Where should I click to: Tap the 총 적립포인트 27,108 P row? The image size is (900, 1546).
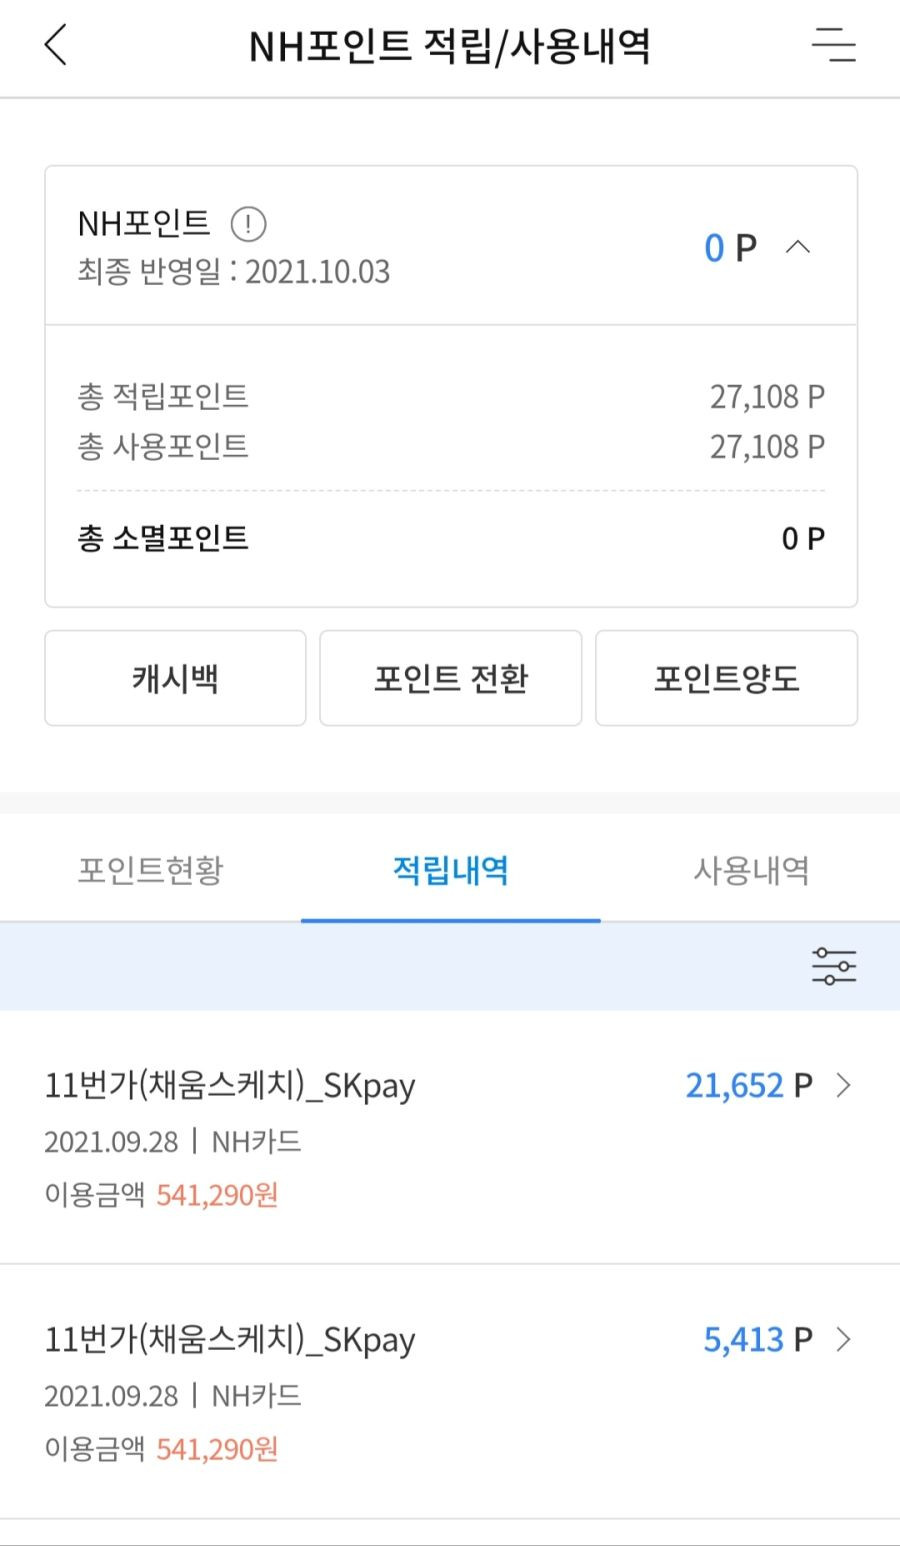[451, 397]
